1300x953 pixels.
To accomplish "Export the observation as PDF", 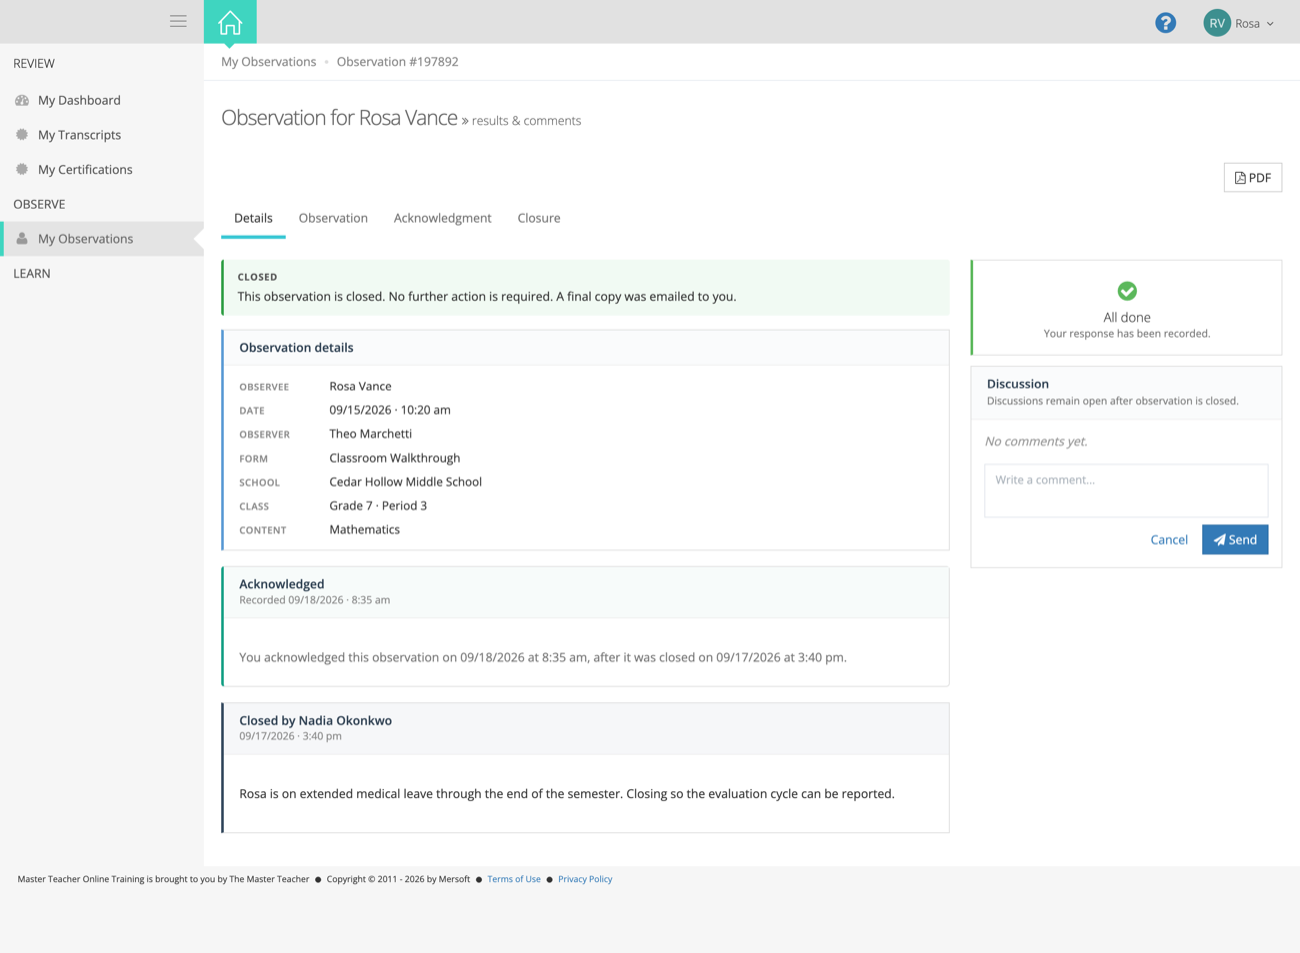I will click(x=1253, y=178).
